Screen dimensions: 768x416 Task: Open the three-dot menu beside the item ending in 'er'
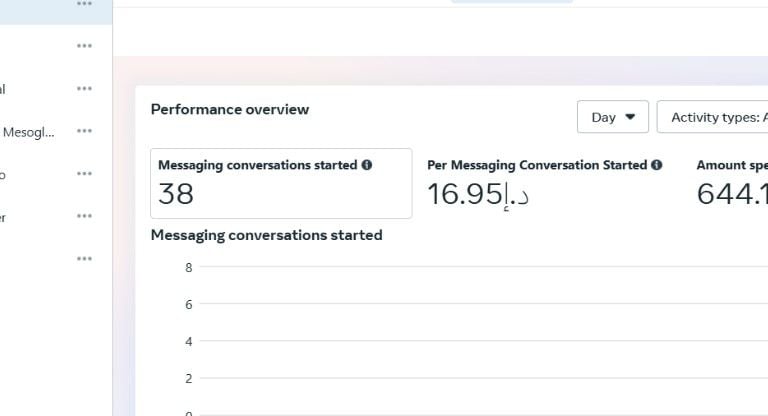[84, 216]
